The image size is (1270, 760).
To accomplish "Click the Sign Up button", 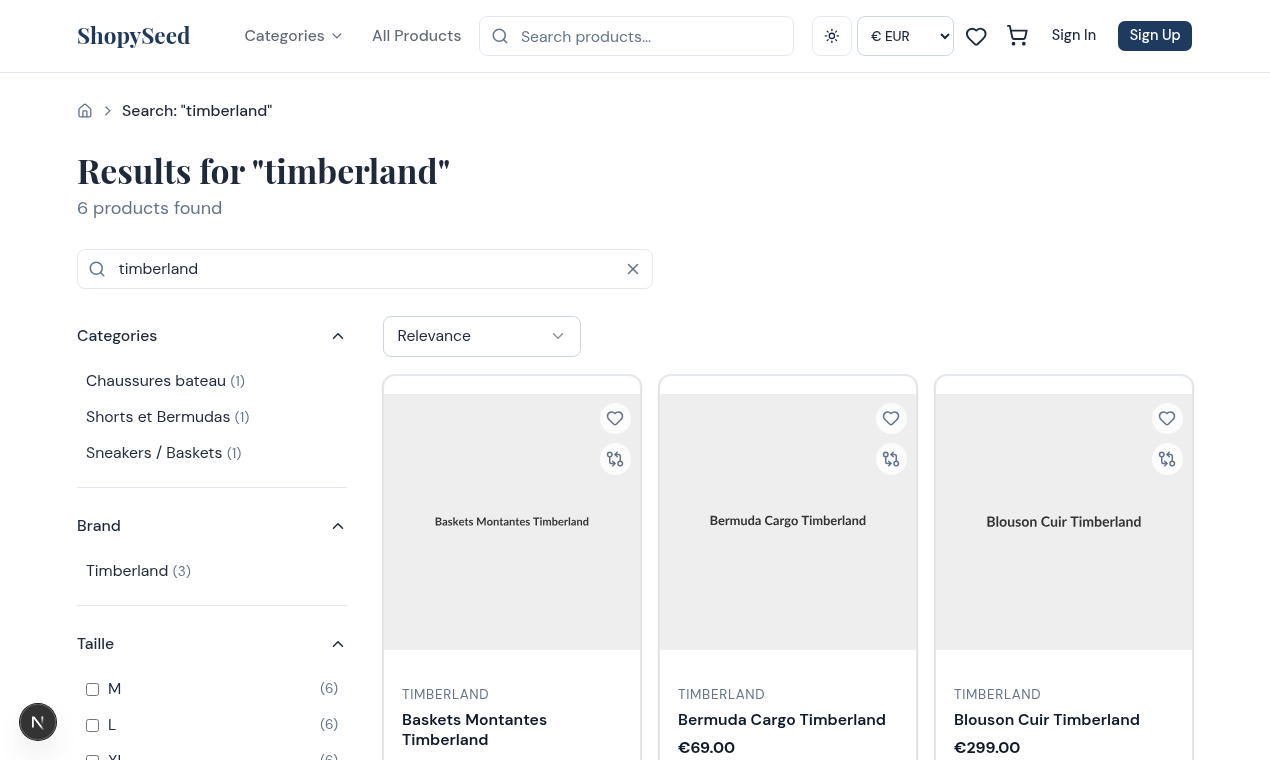I will click(x=1155, y=35).
